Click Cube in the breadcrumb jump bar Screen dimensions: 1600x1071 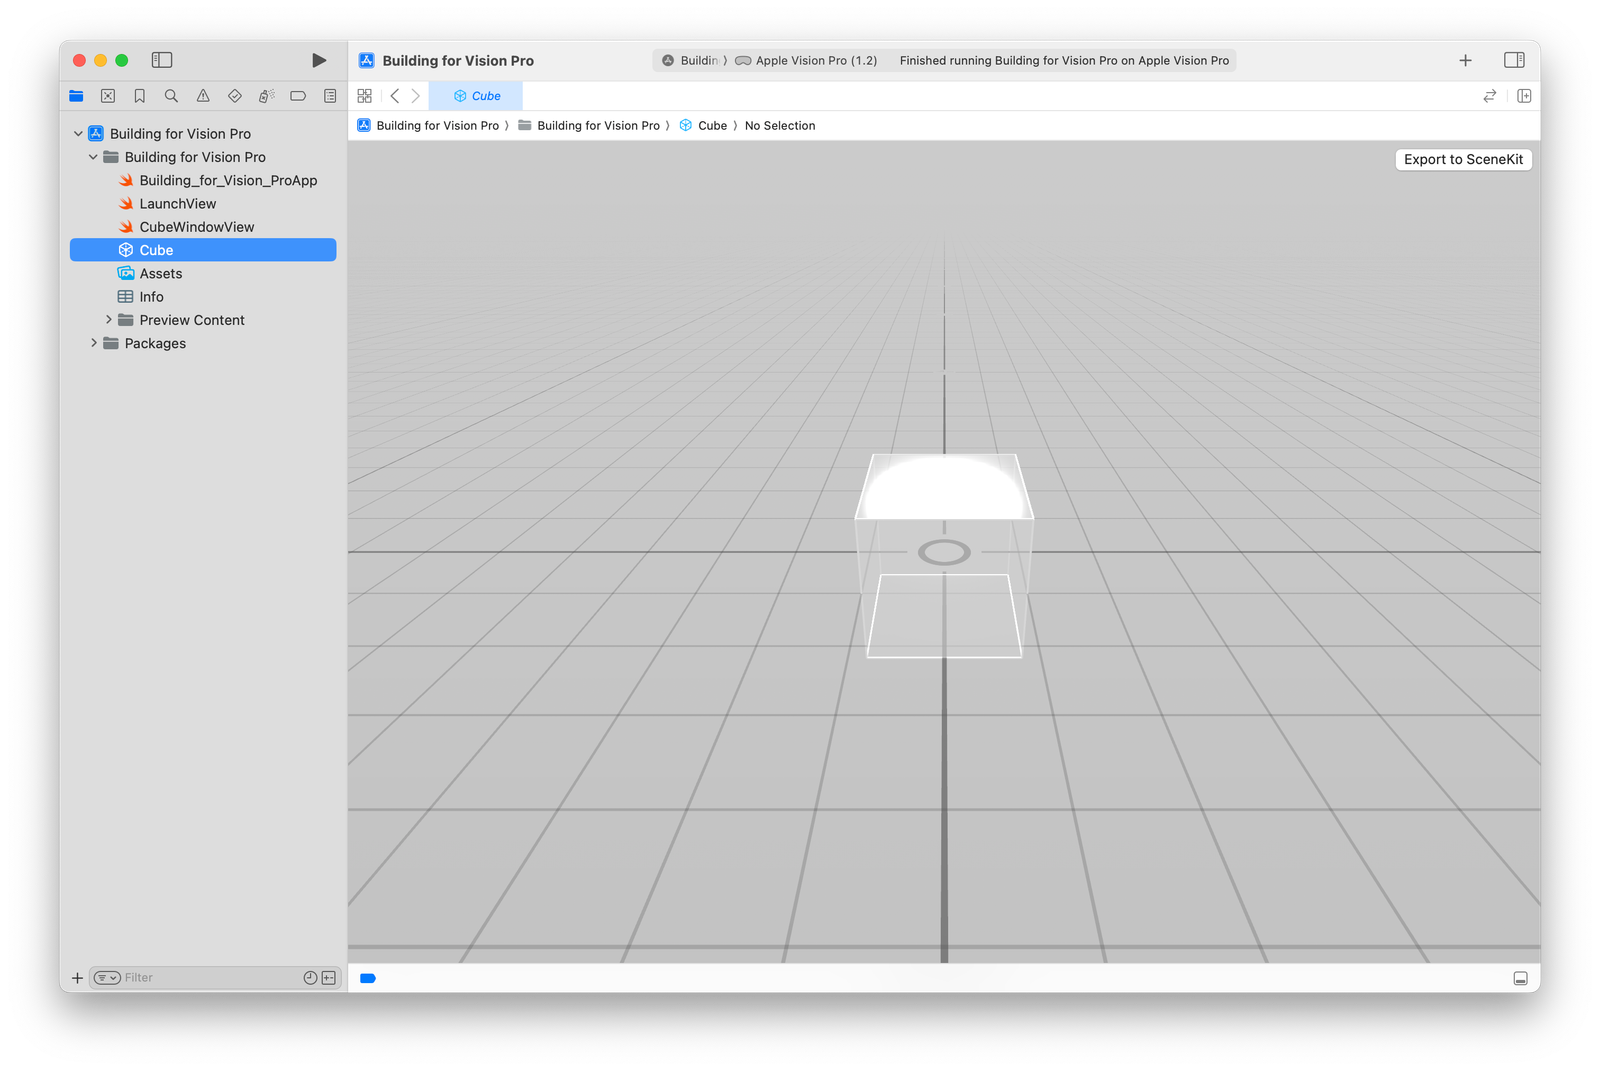click(x=713, y=125)
